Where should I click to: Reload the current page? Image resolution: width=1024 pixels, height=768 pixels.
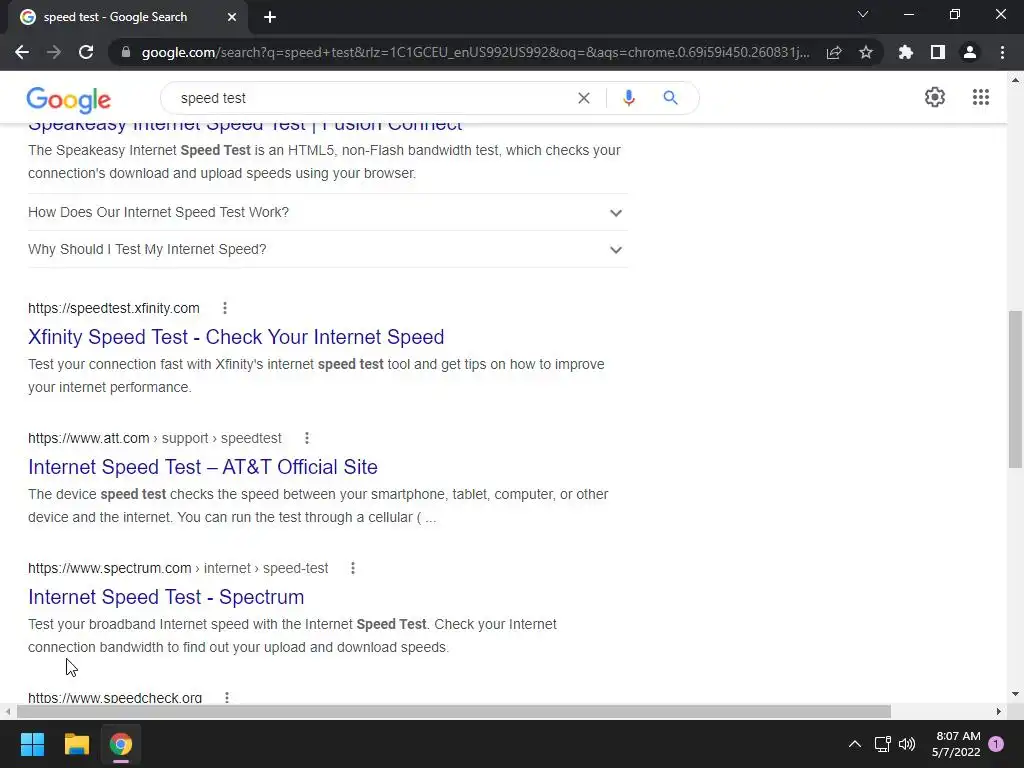pyautogui.click(x=86, y=52)
